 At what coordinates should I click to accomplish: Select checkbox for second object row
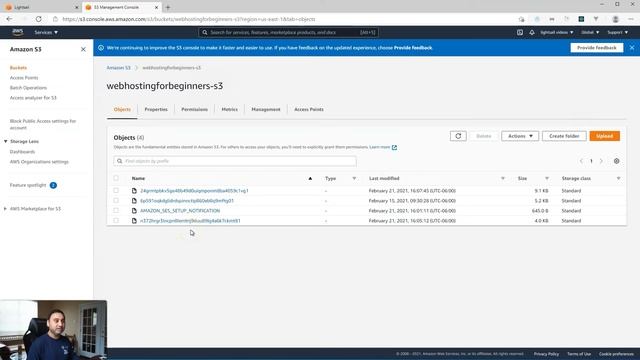(x=116, y=200)
